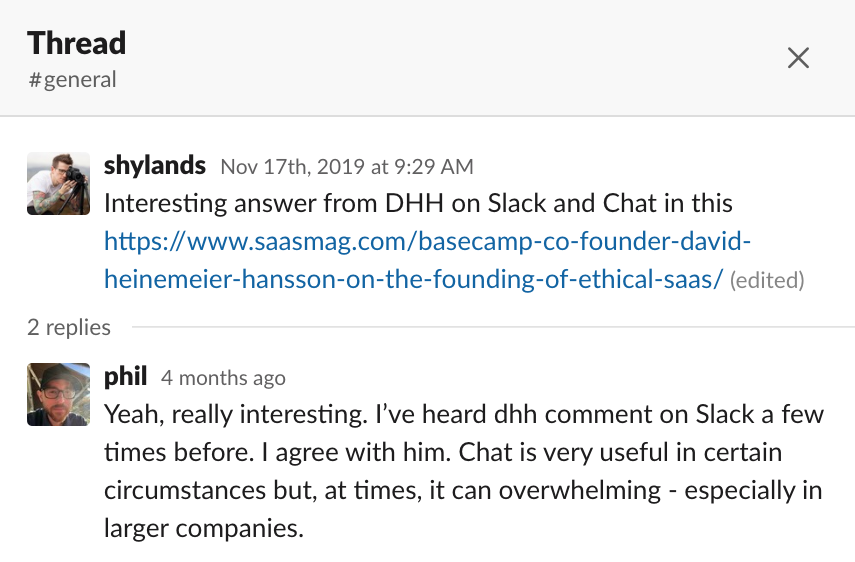855x562 pixels.
Task: Click the shylands username
Action: [x=155, y=166]
